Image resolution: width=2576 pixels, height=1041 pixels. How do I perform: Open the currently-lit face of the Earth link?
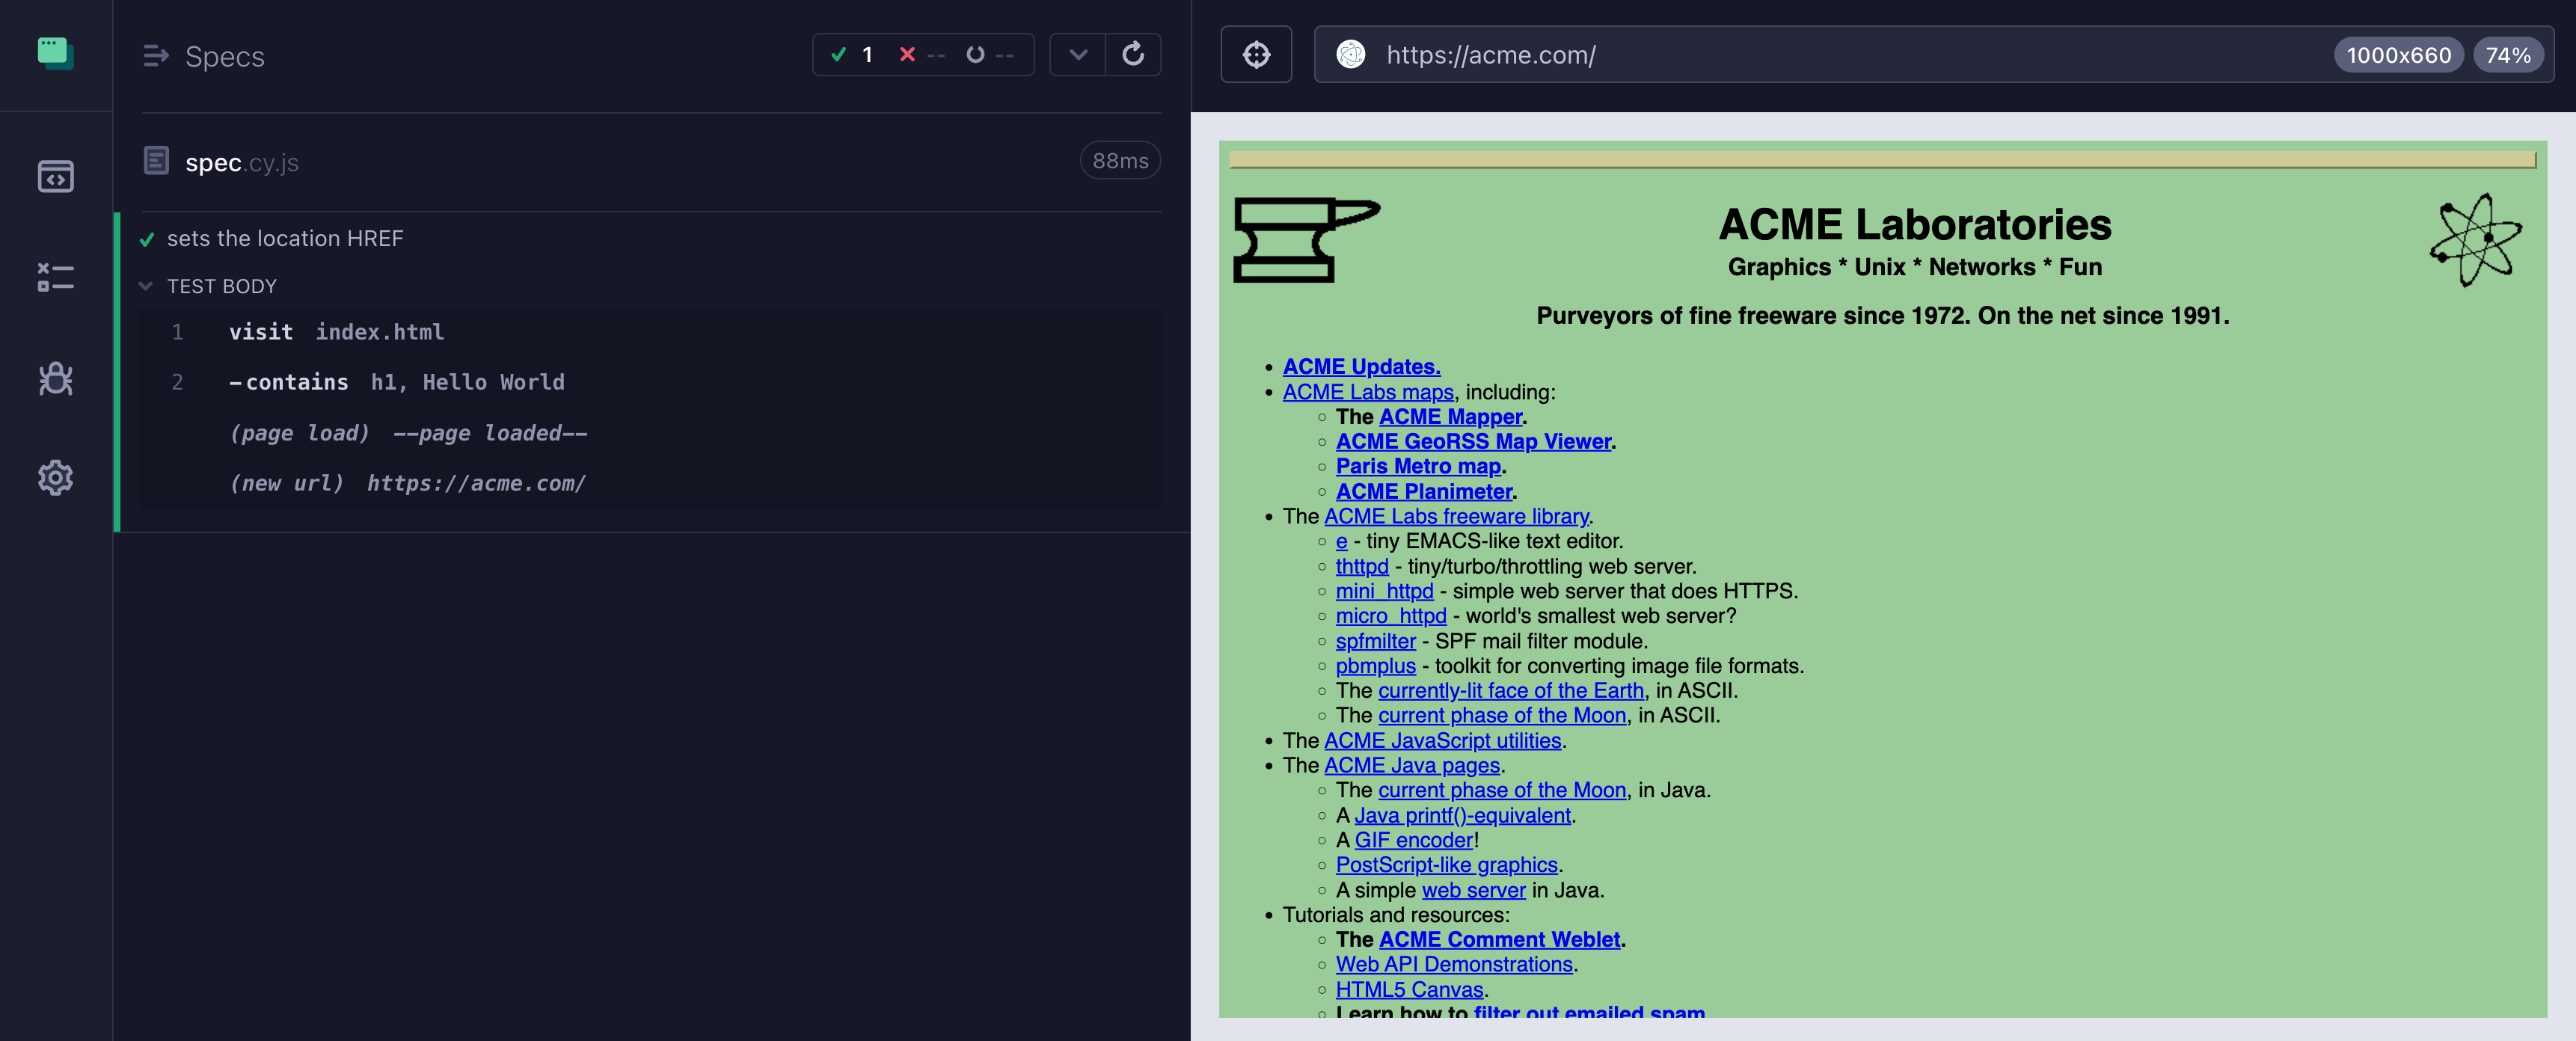point(1511,690)
